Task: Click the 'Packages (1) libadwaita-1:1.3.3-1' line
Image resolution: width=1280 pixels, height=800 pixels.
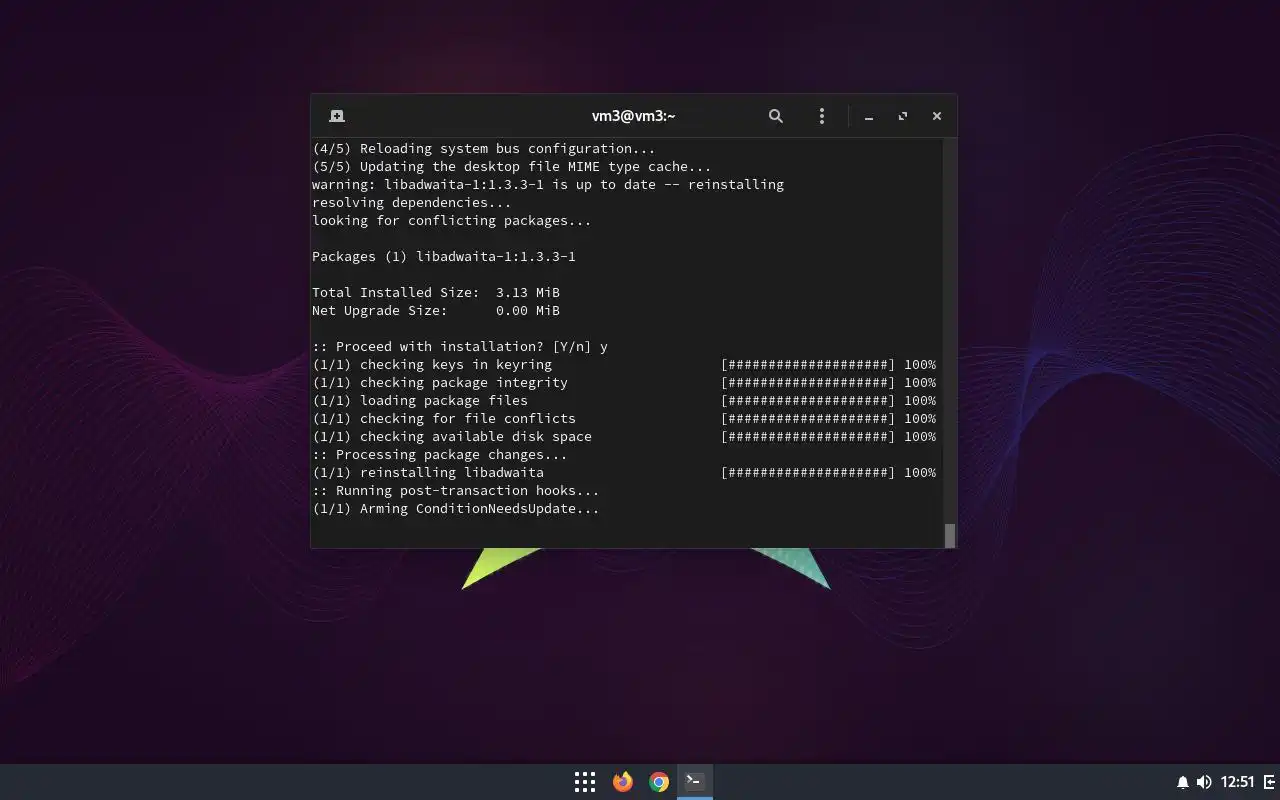Action: (444, 256)
